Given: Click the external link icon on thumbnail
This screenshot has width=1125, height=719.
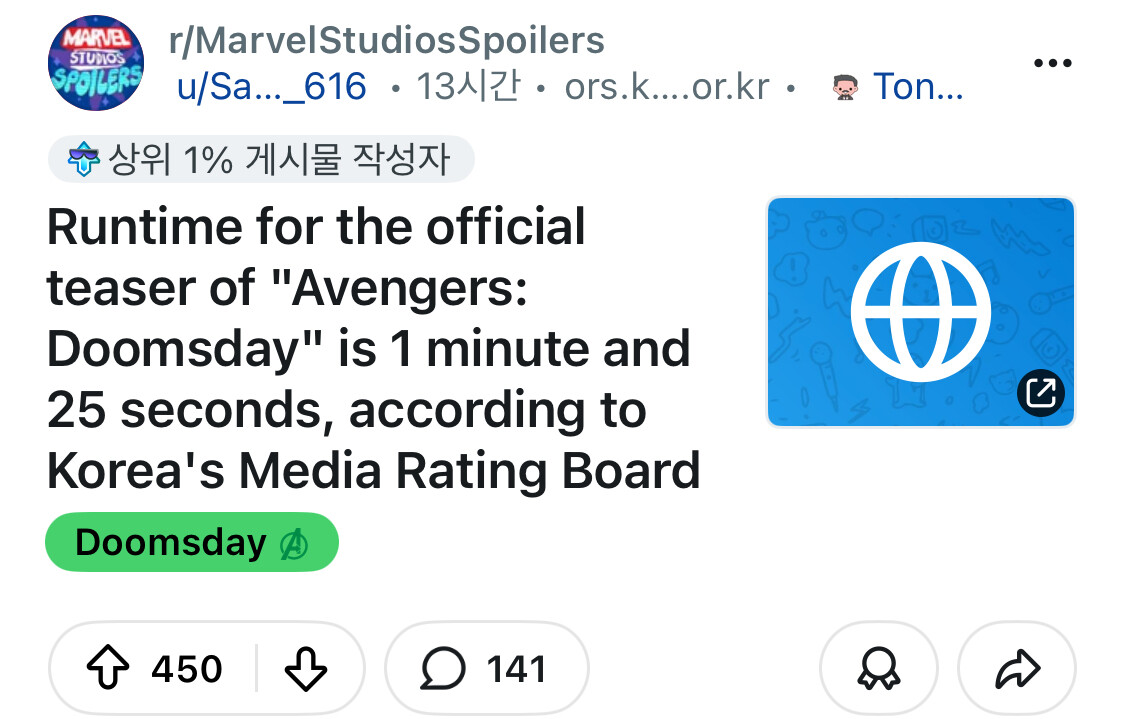Looking at the screenshot, I should (x=1041, y=393).
